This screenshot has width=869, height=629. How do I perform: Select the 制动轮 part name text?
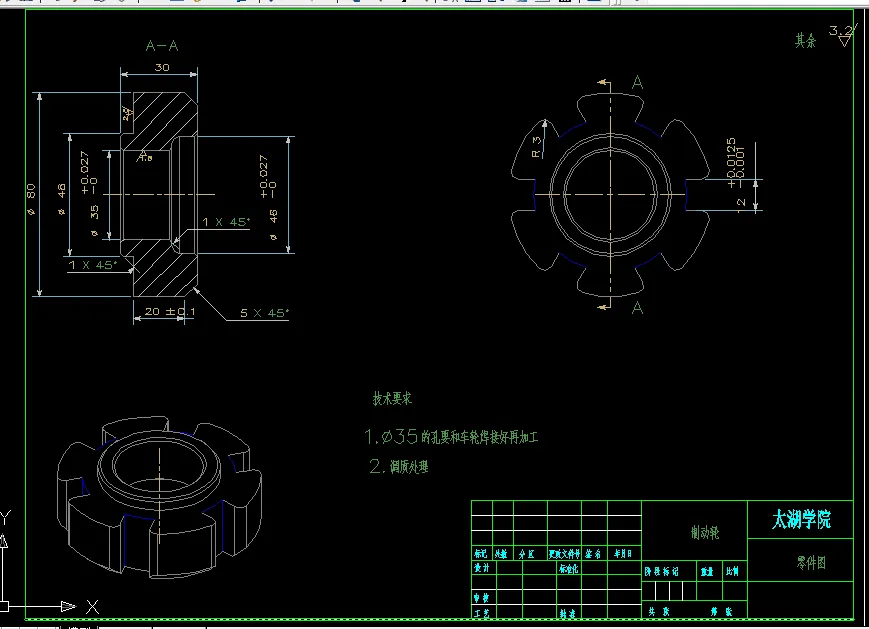705,533
